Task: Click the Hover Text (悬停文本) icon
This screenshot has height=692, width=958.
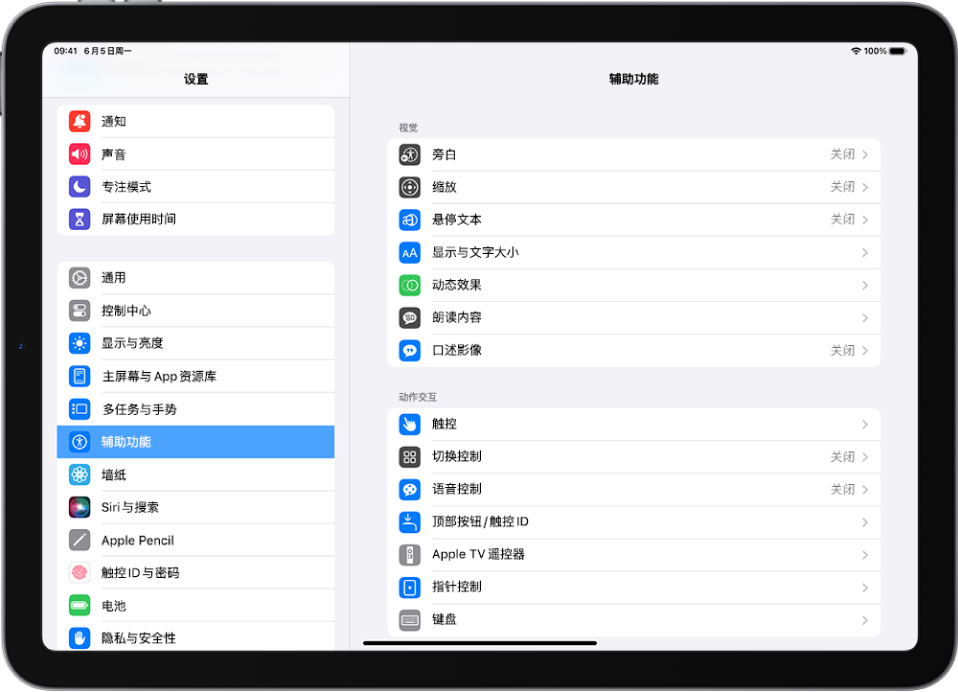Action: (x=409, y=220)
